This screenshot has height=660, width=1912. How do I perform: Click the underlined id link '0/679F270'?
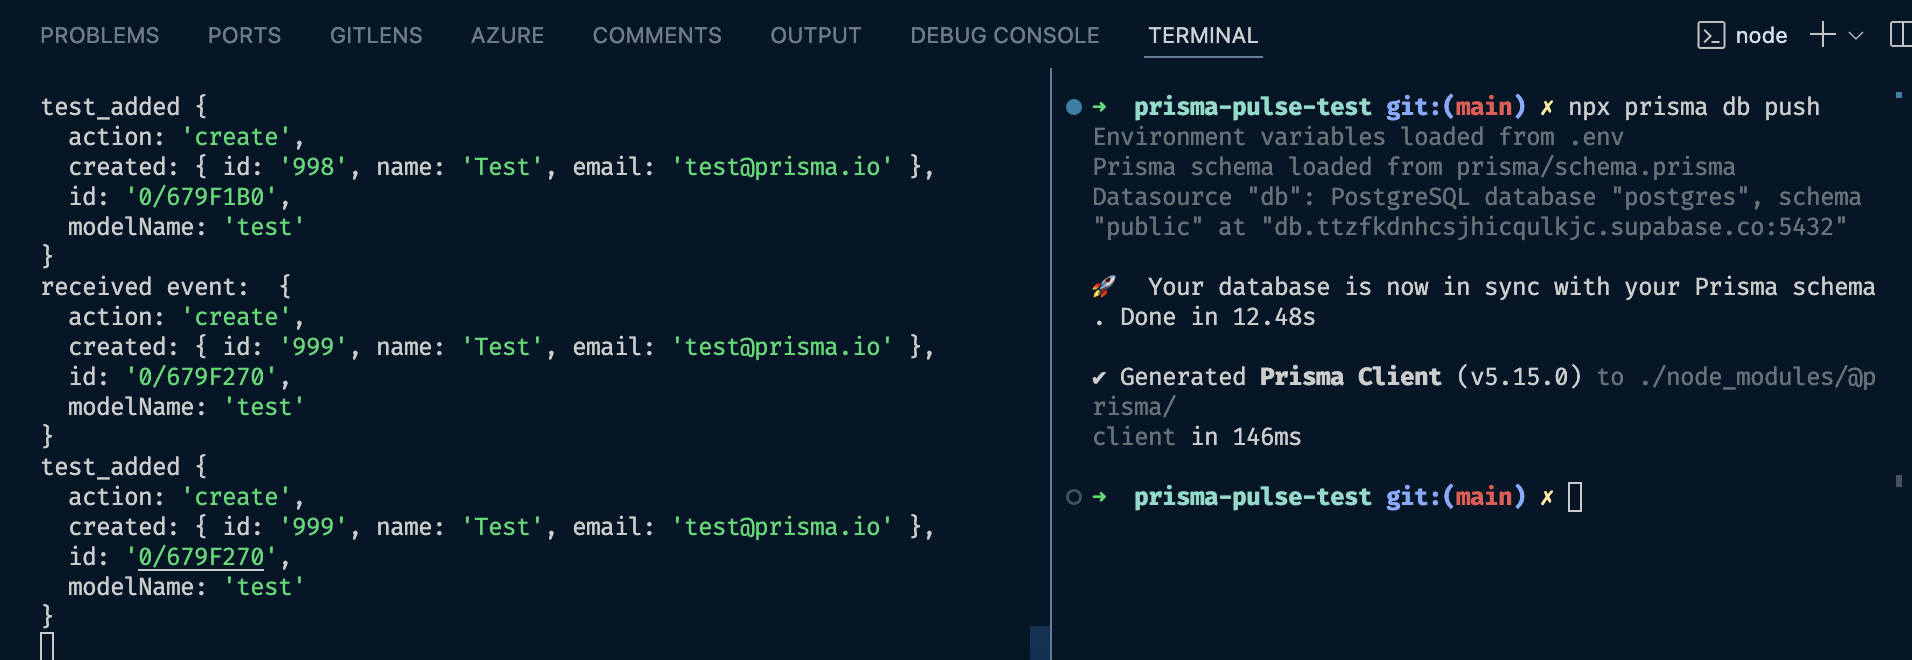[x=201, y=557]
